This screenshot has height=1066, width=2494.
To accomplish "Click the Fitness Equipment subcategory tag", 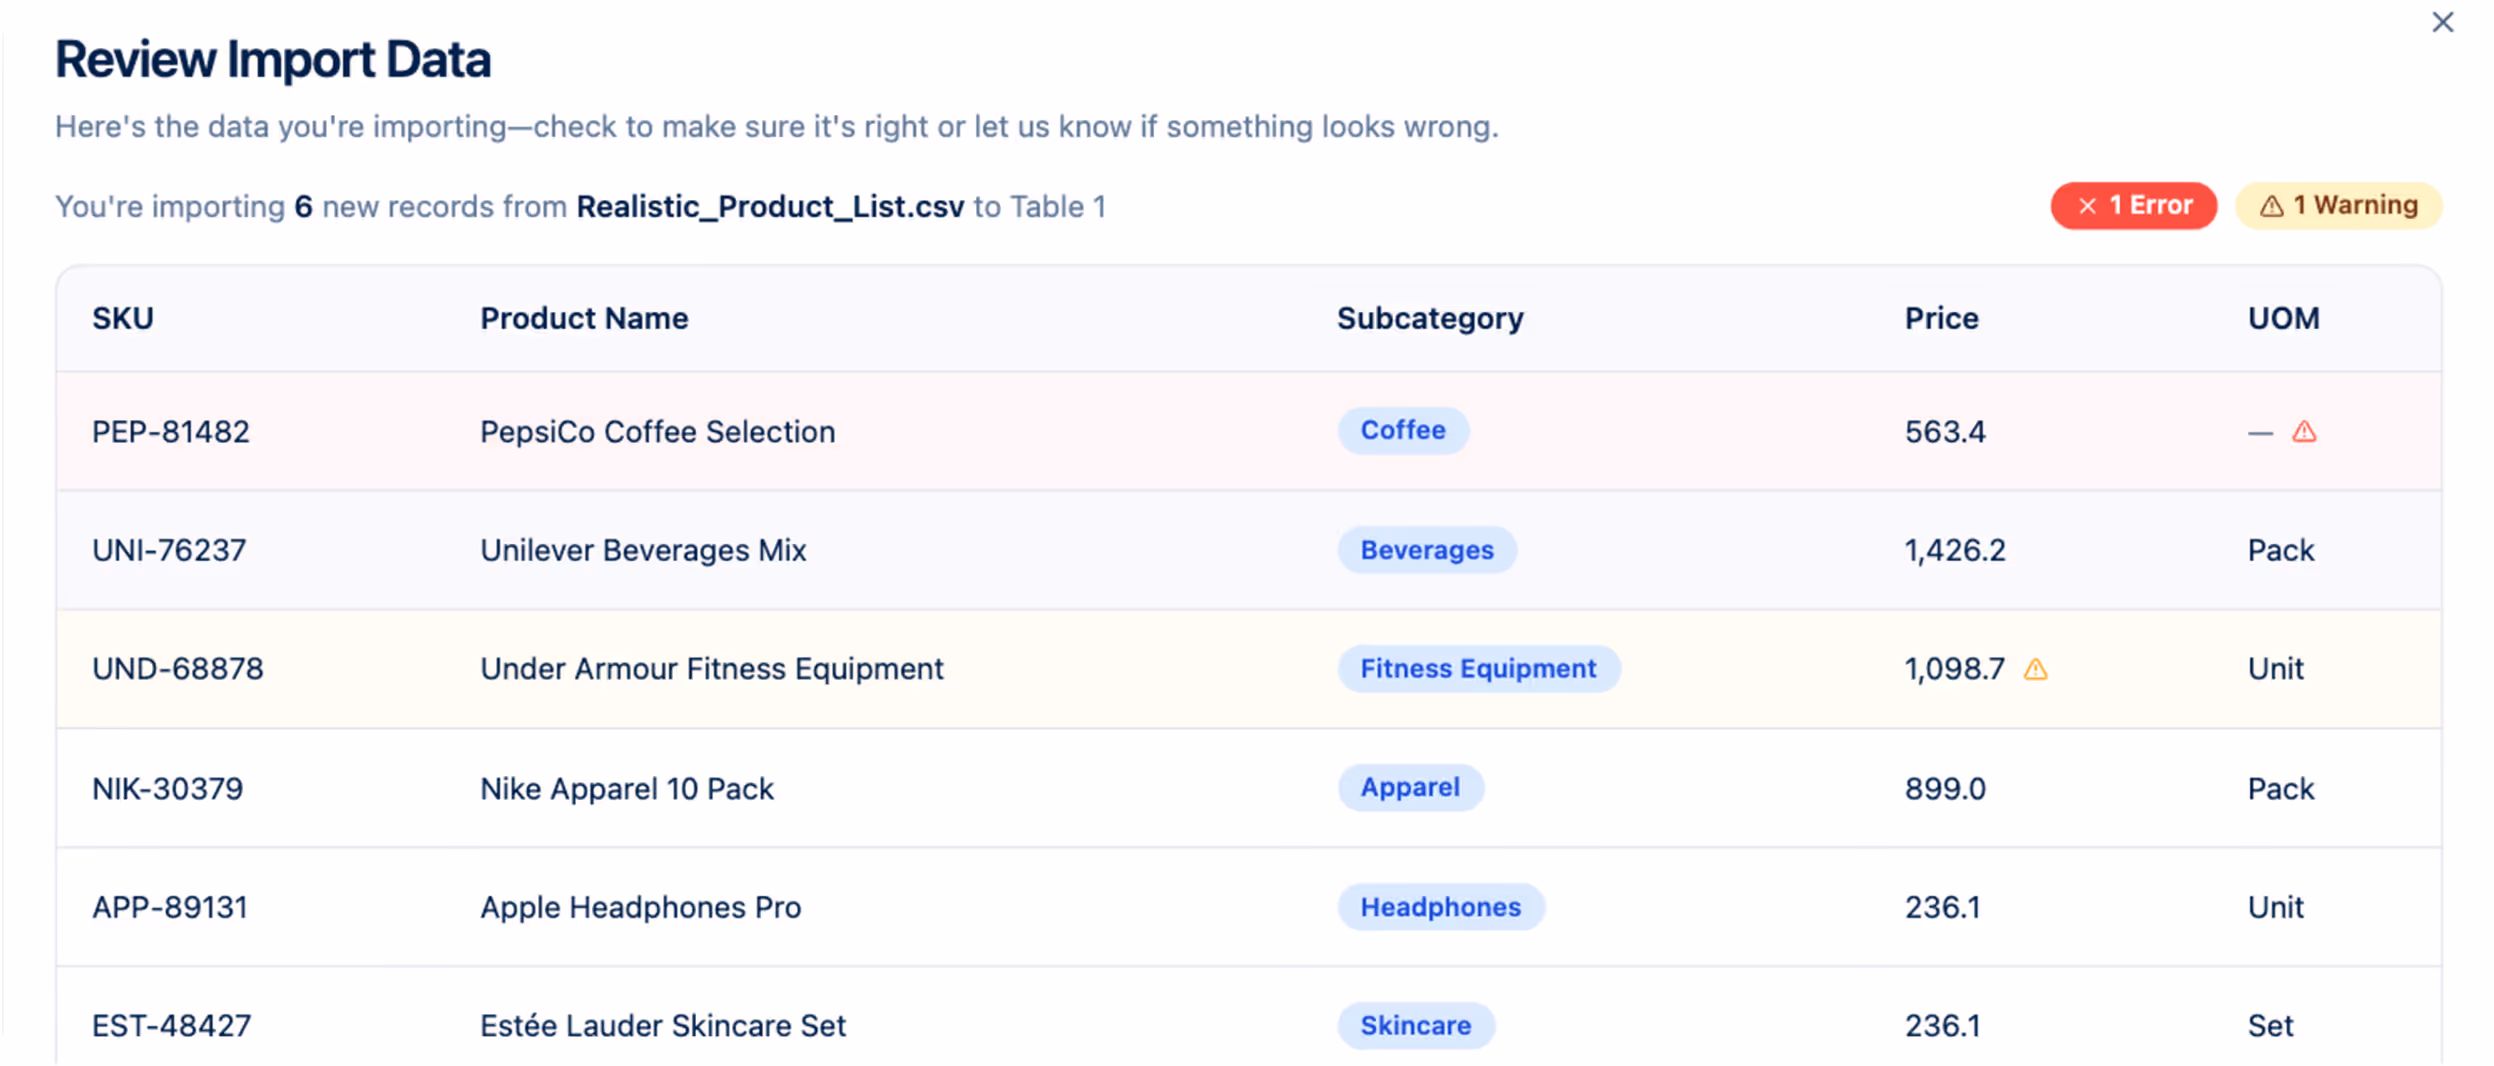I will pos(1478,668).
